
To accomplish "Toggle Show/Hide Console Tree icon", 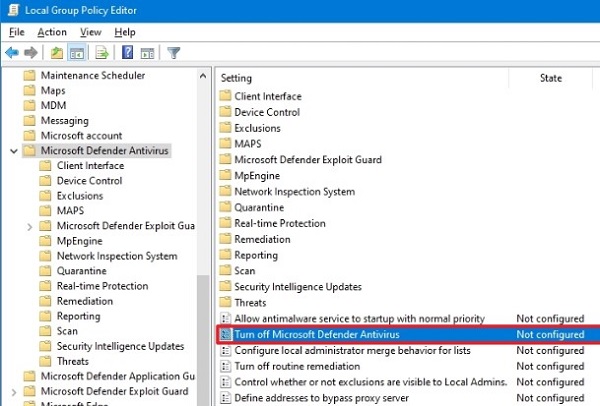I will pos(77,53).
